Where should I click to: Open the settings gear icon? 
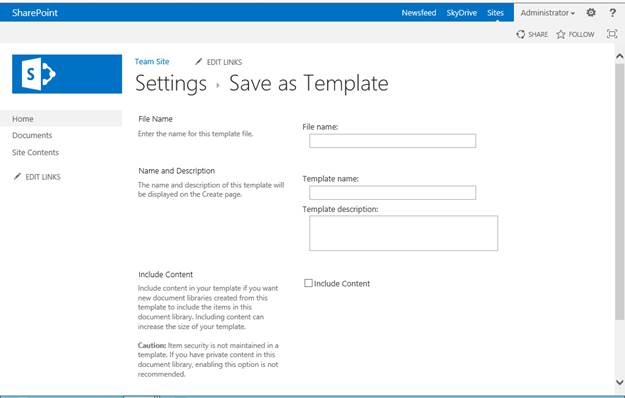click(x=591, y=13)
